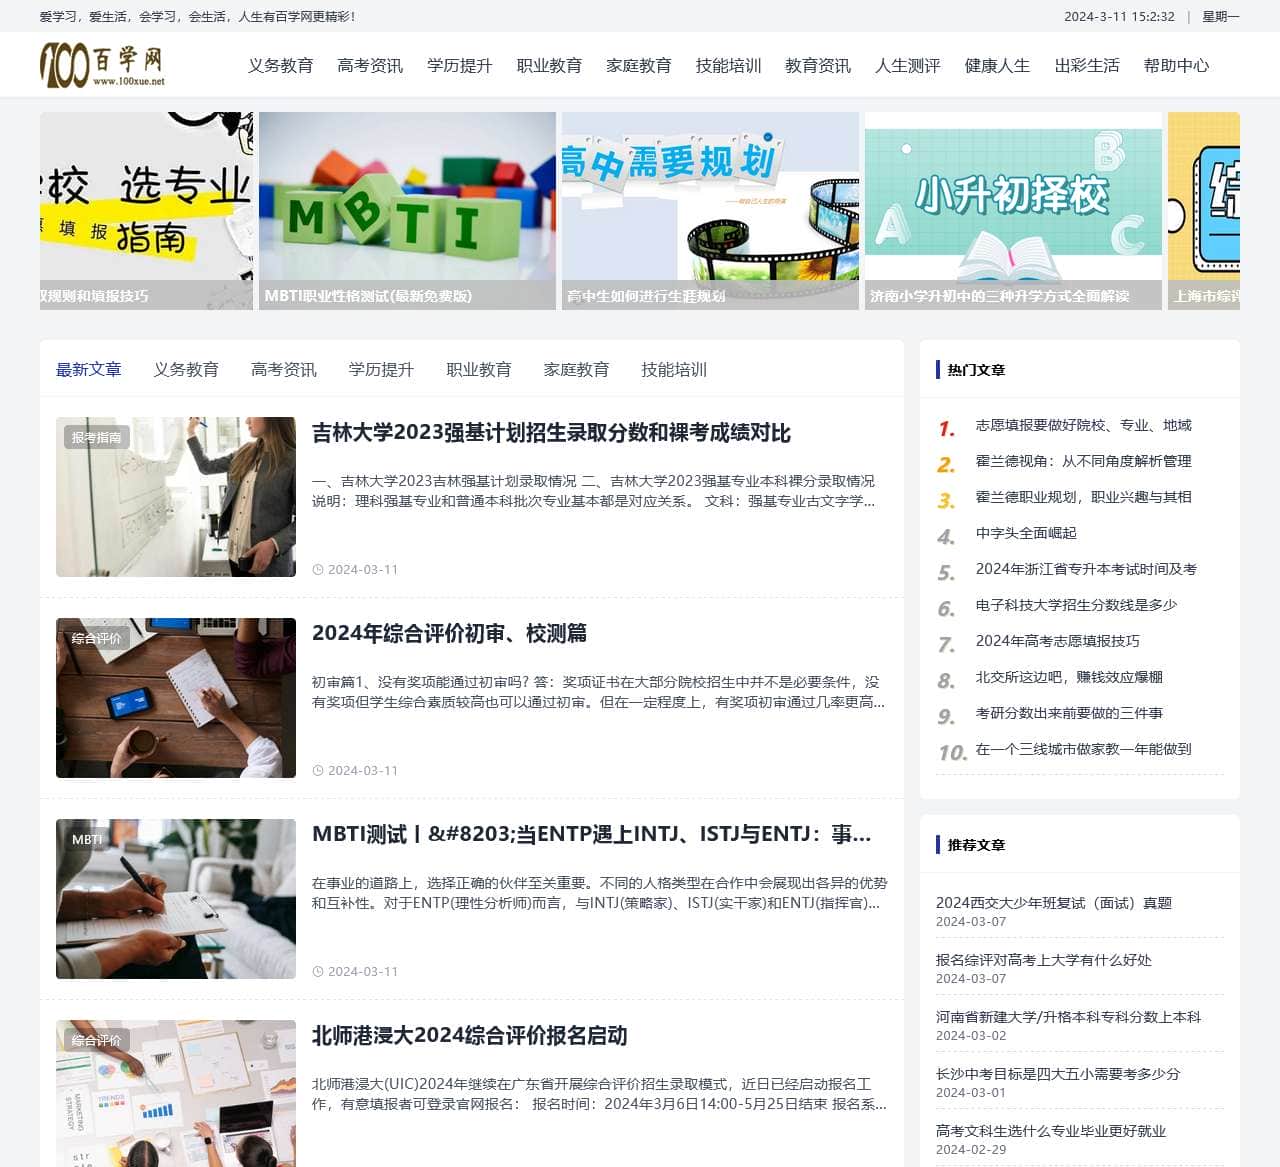
Task: Open article 北师港浸大2024综合评价报名启动
Action: pos(470,1037)
